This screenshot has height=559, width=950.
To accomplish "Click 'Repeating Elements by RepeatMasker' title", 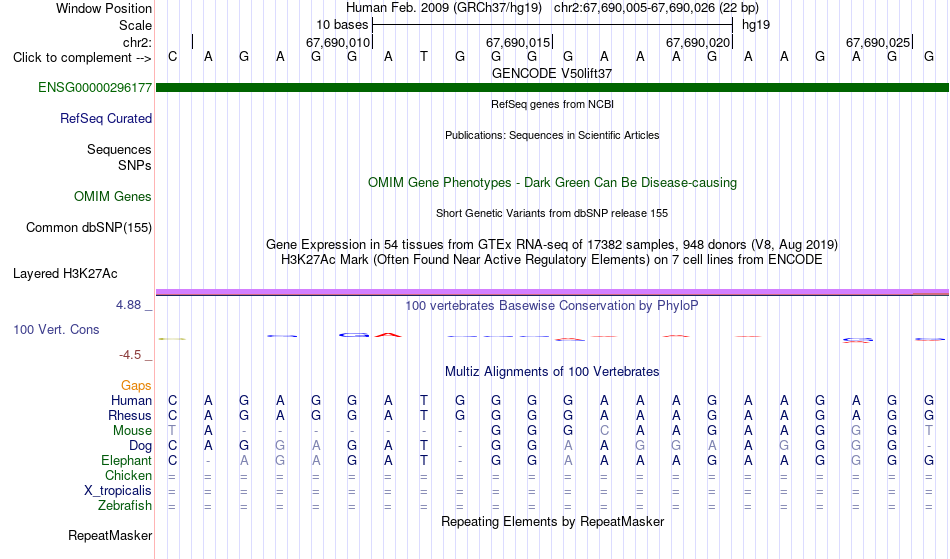I will [552, 522].
